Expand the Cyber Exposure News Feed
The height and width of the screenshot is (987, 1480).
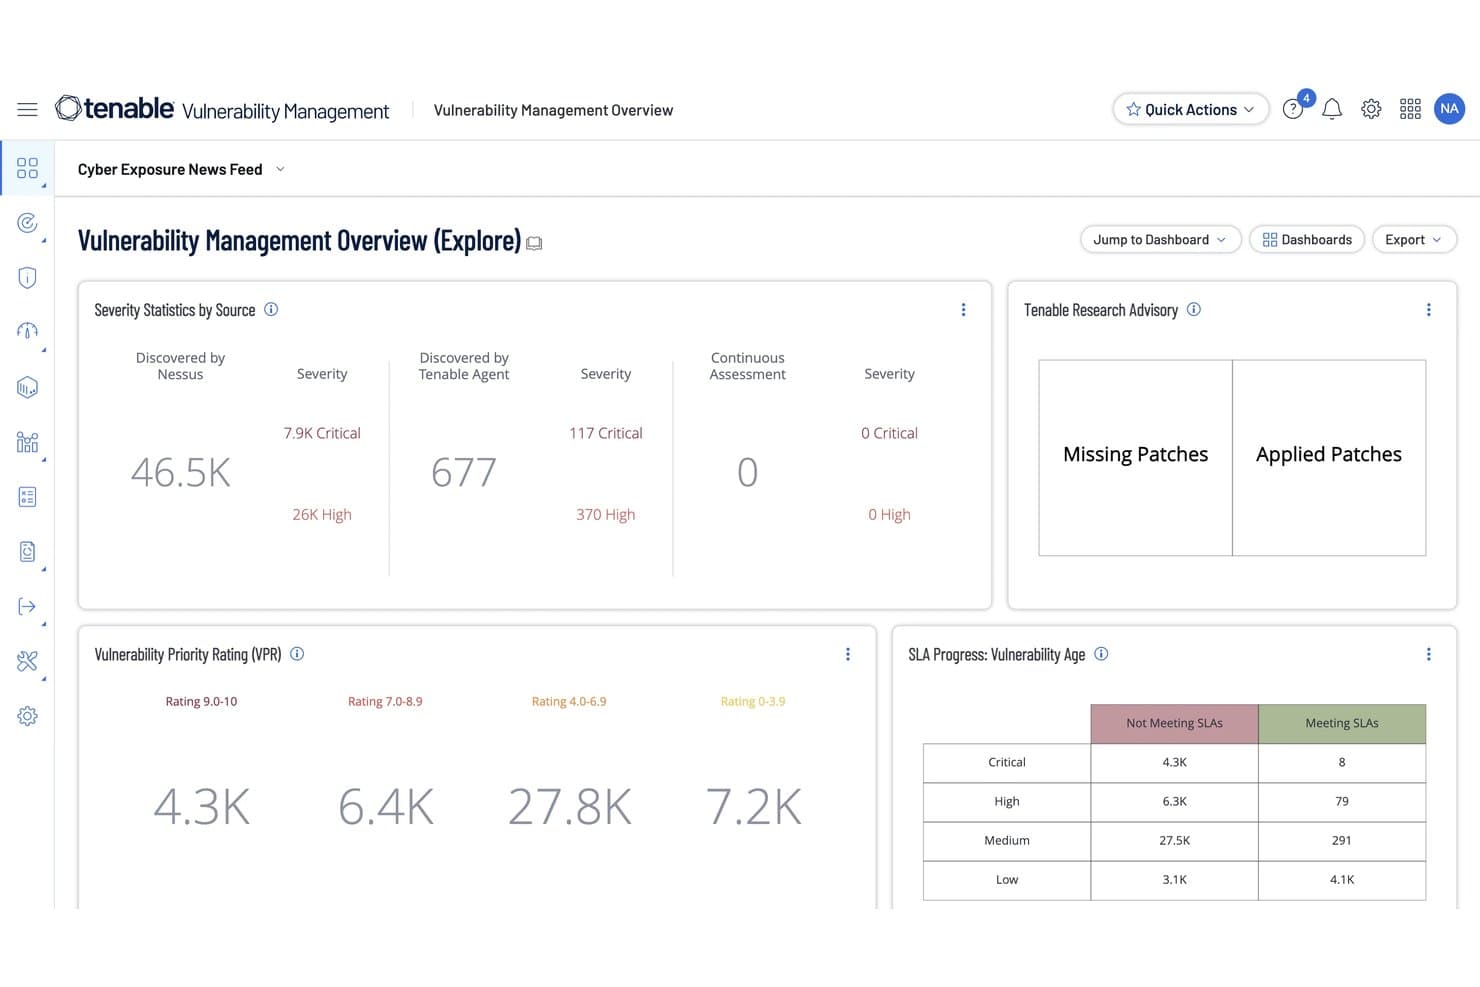[181, 169]
